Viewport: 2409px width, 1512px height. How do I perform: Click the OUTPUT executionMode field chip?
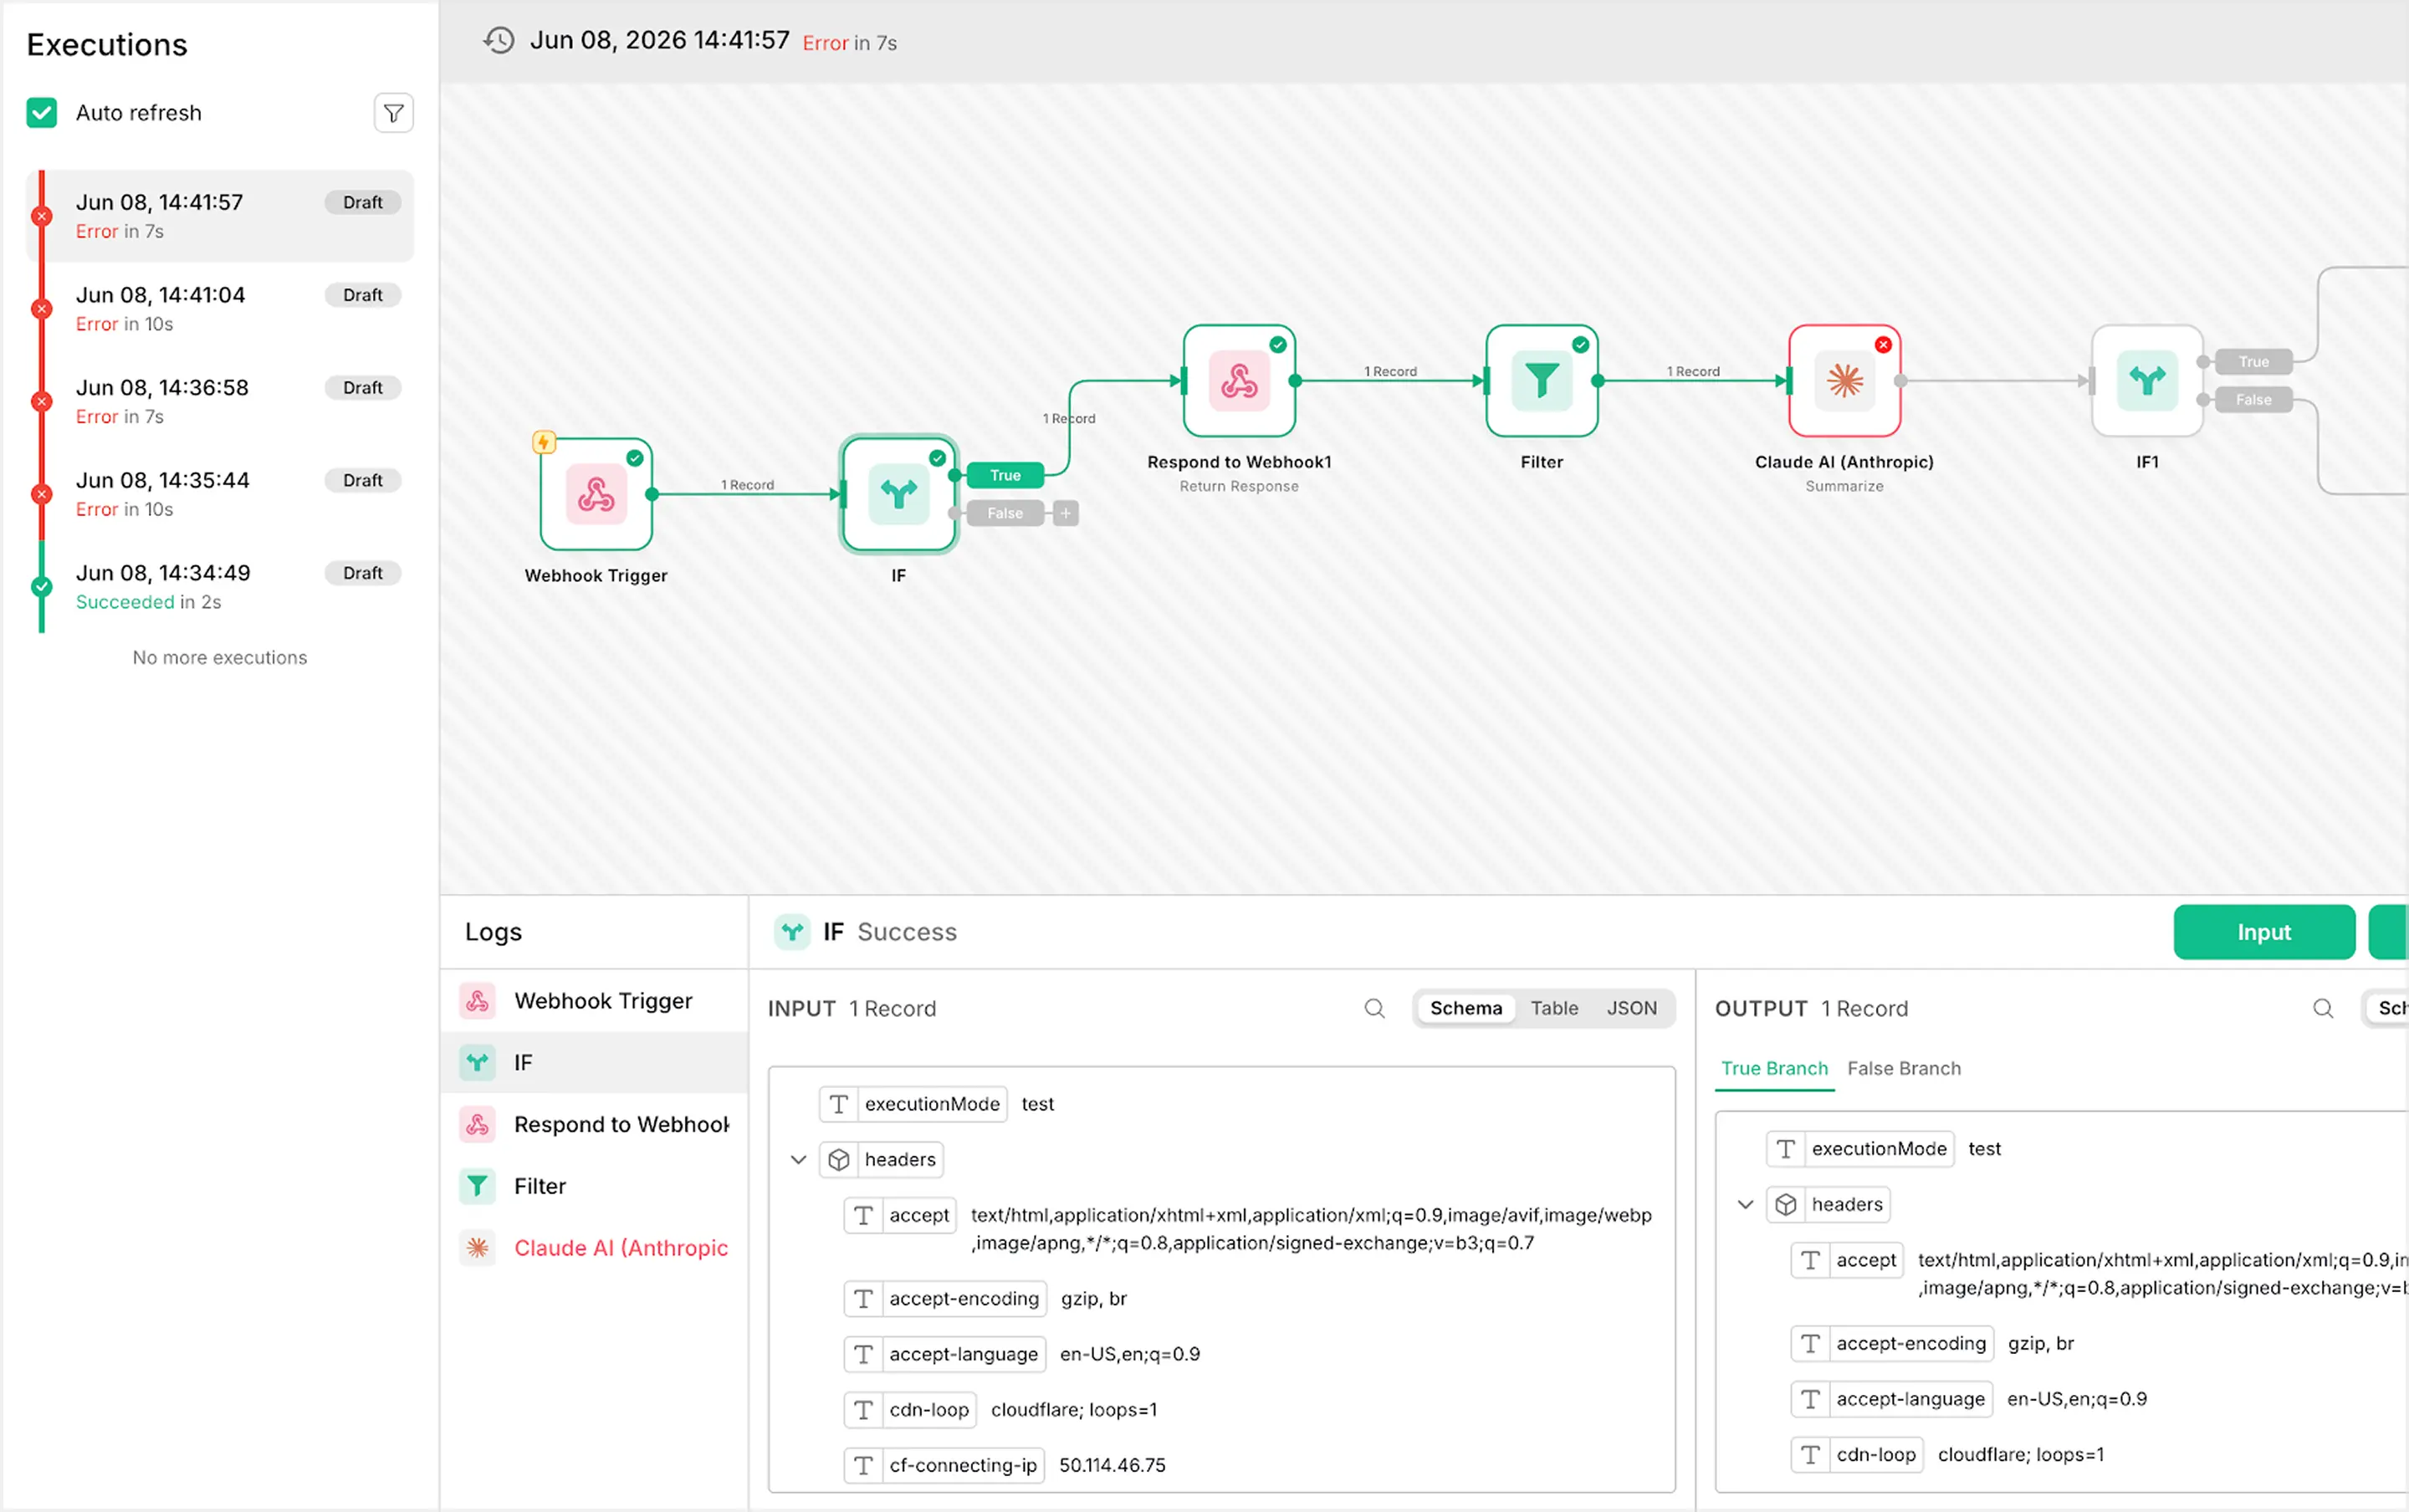1860,1149
